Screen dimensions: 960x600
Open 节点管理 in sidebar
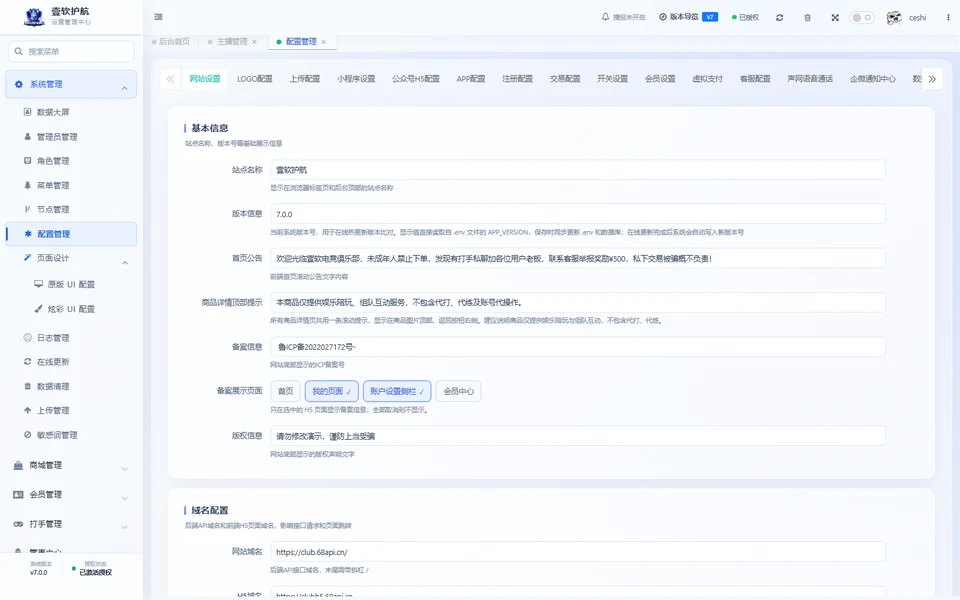[53, 209]
